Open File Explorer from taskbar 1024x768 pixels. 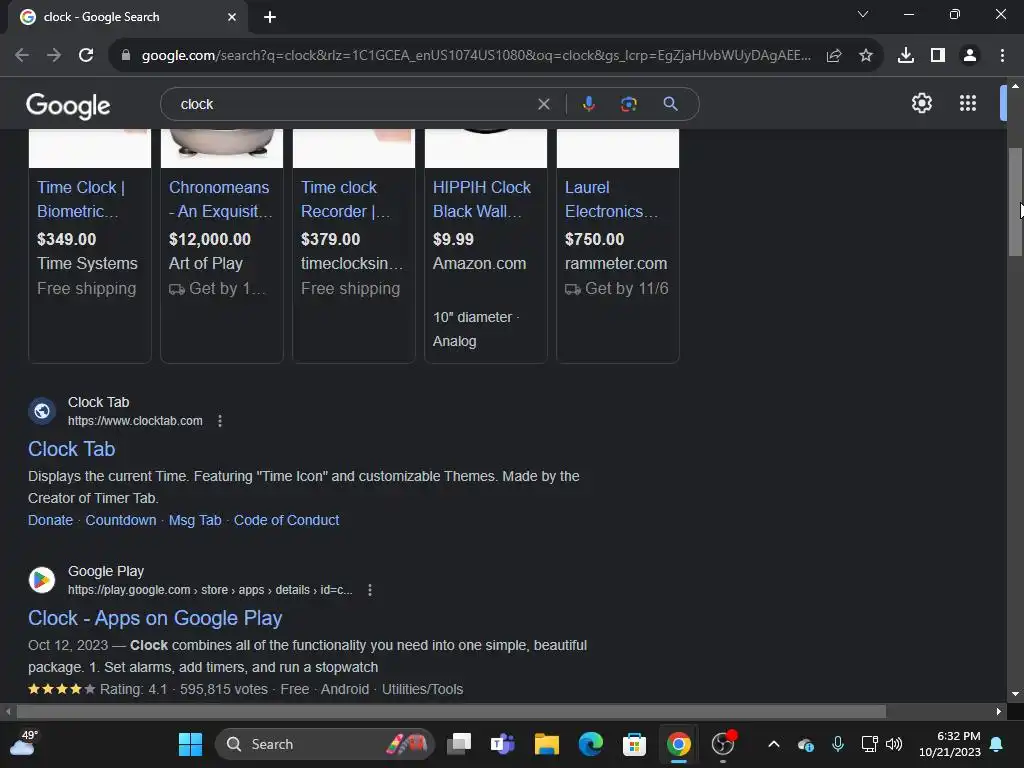pos(547,744)
